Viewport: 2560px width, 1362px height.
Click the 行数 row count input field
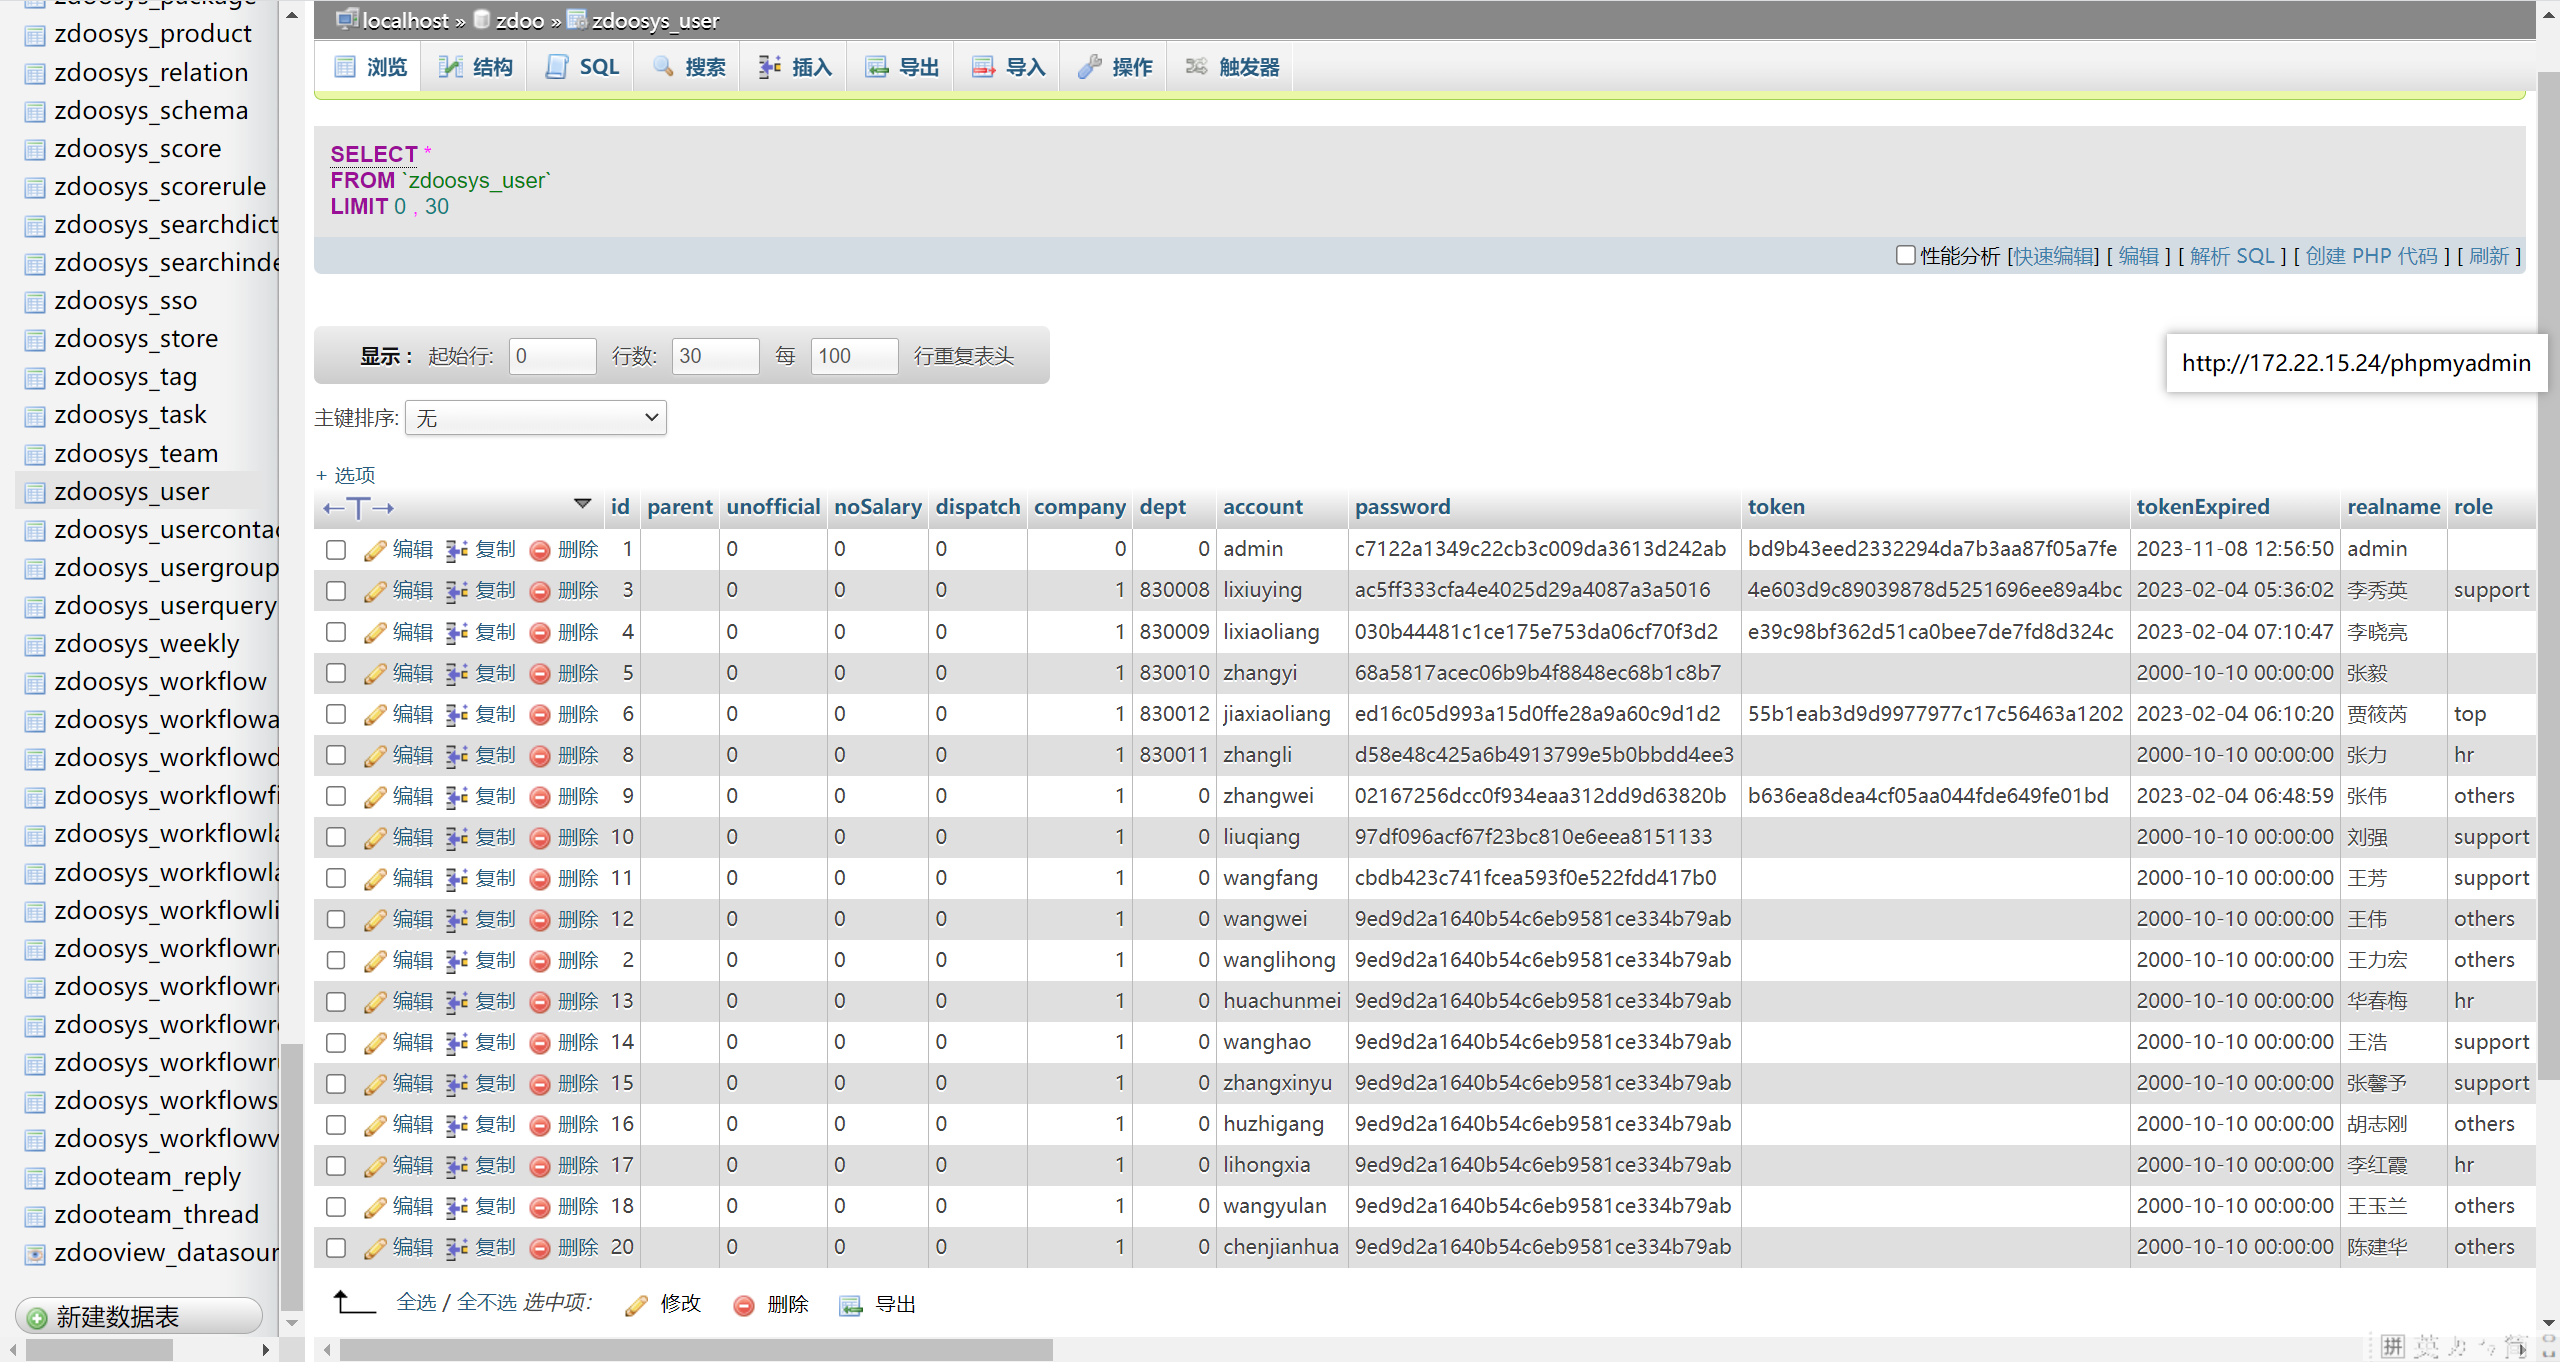click(716, 356)
